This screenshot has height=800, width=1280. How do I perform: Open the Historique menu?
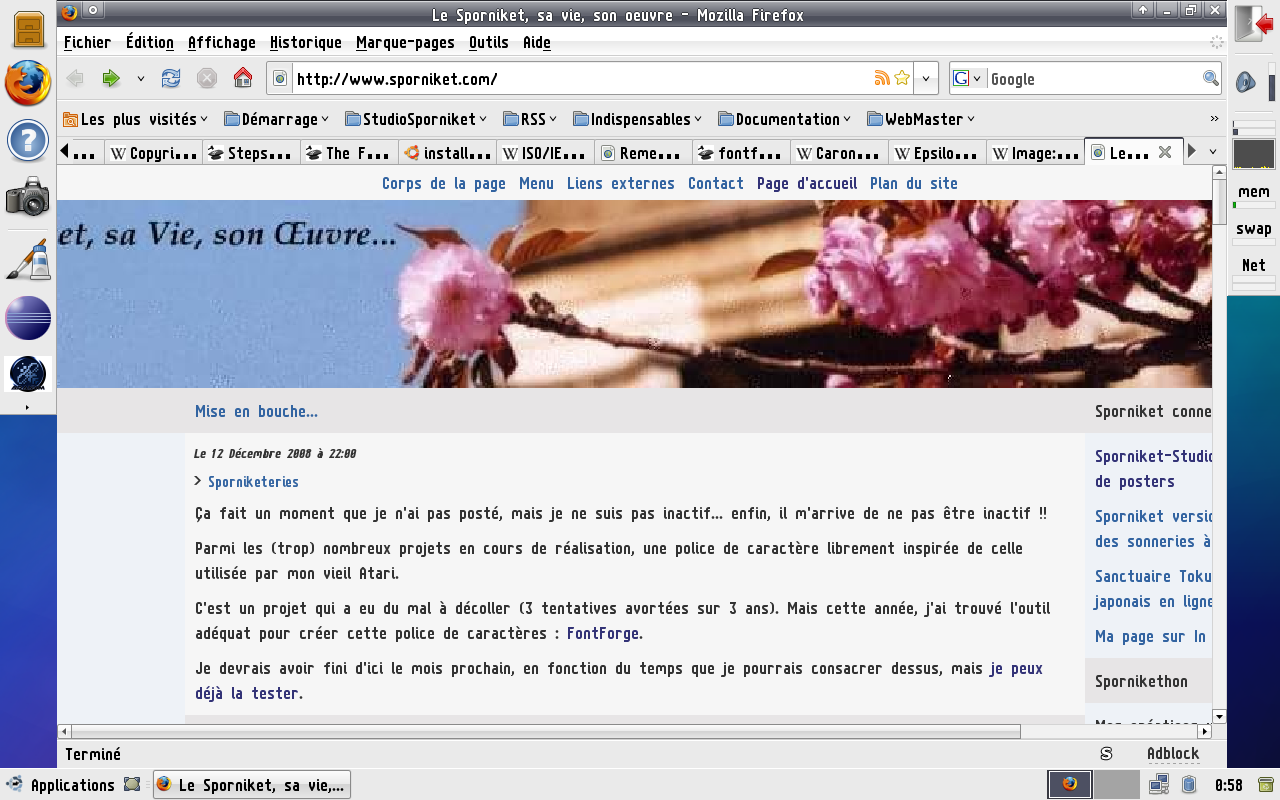coord(306,42)
